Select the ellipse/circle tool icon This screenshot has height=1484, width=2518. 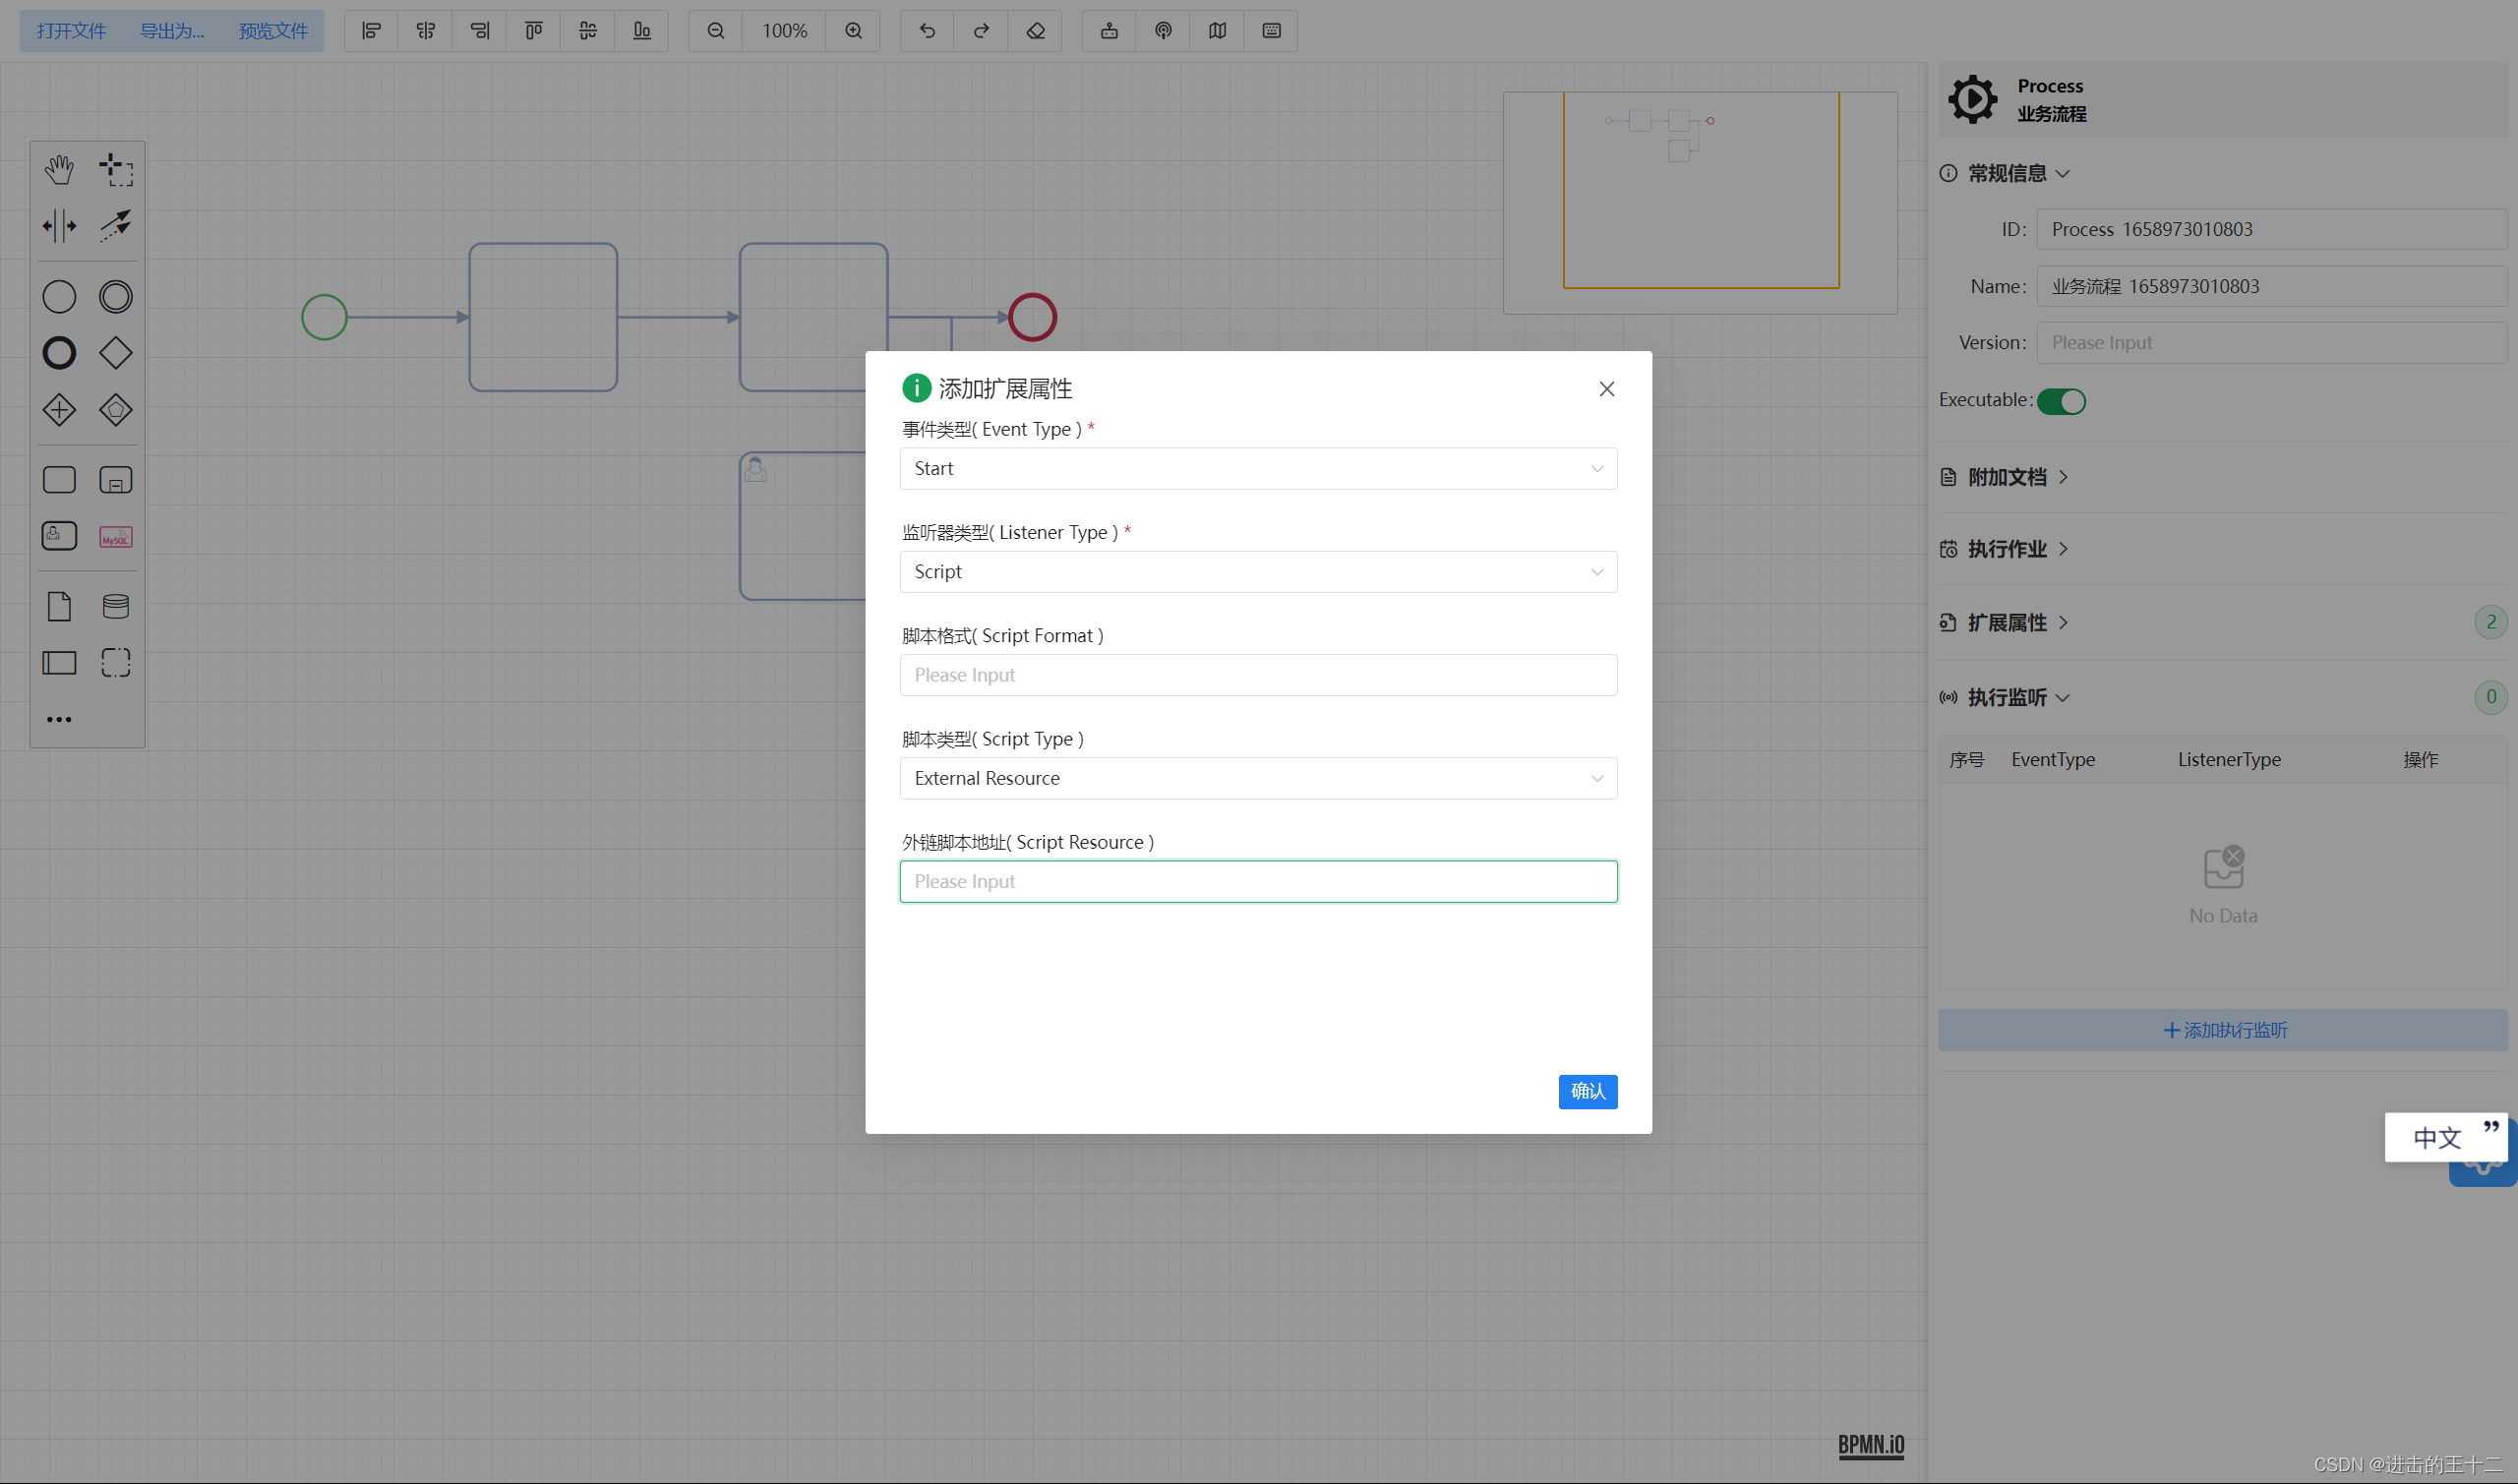(x=58, y=297)
